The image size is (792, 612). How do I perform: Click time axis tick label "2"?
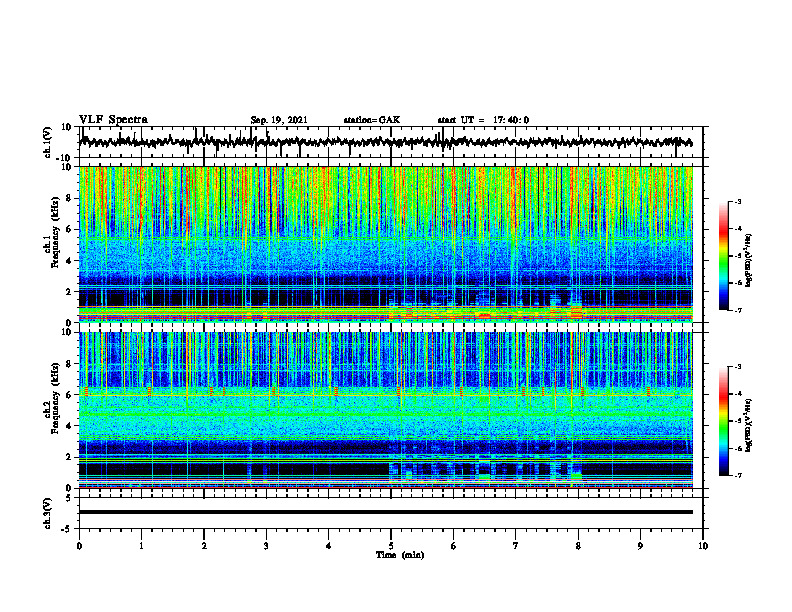(204, 546)
